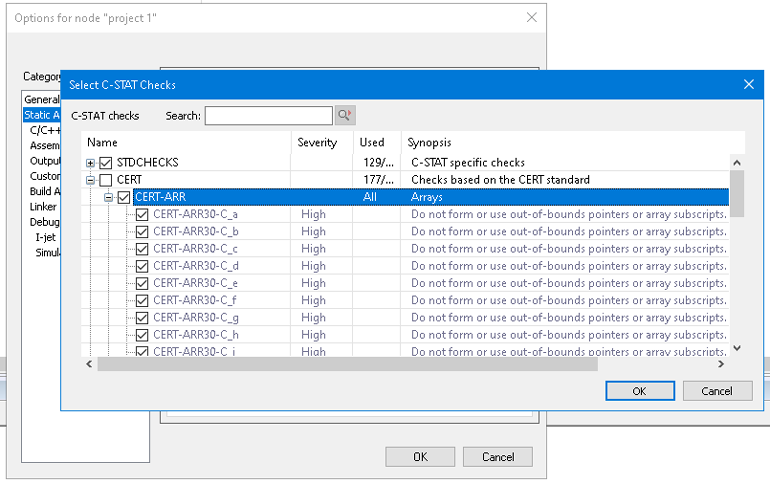
Task: Select the I-jet category item
Action: 45,237
